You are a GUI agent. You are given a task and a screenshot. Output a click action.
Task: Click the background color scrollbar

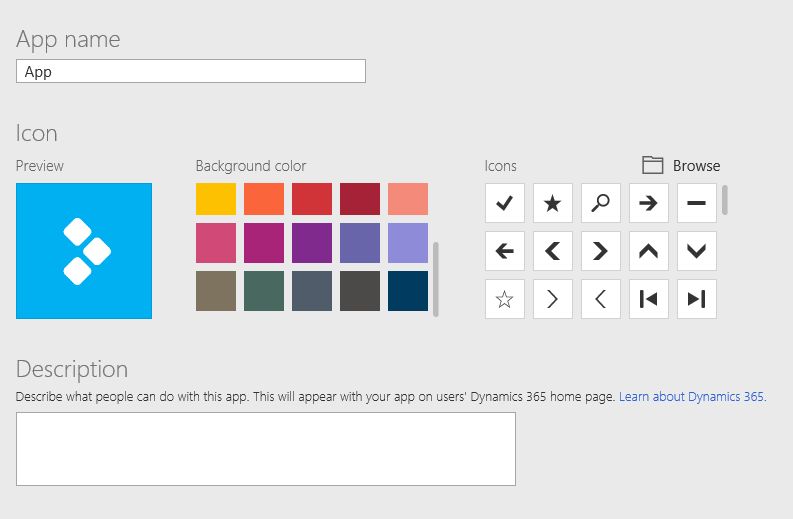pyautogui.click(x=436, y=279)
